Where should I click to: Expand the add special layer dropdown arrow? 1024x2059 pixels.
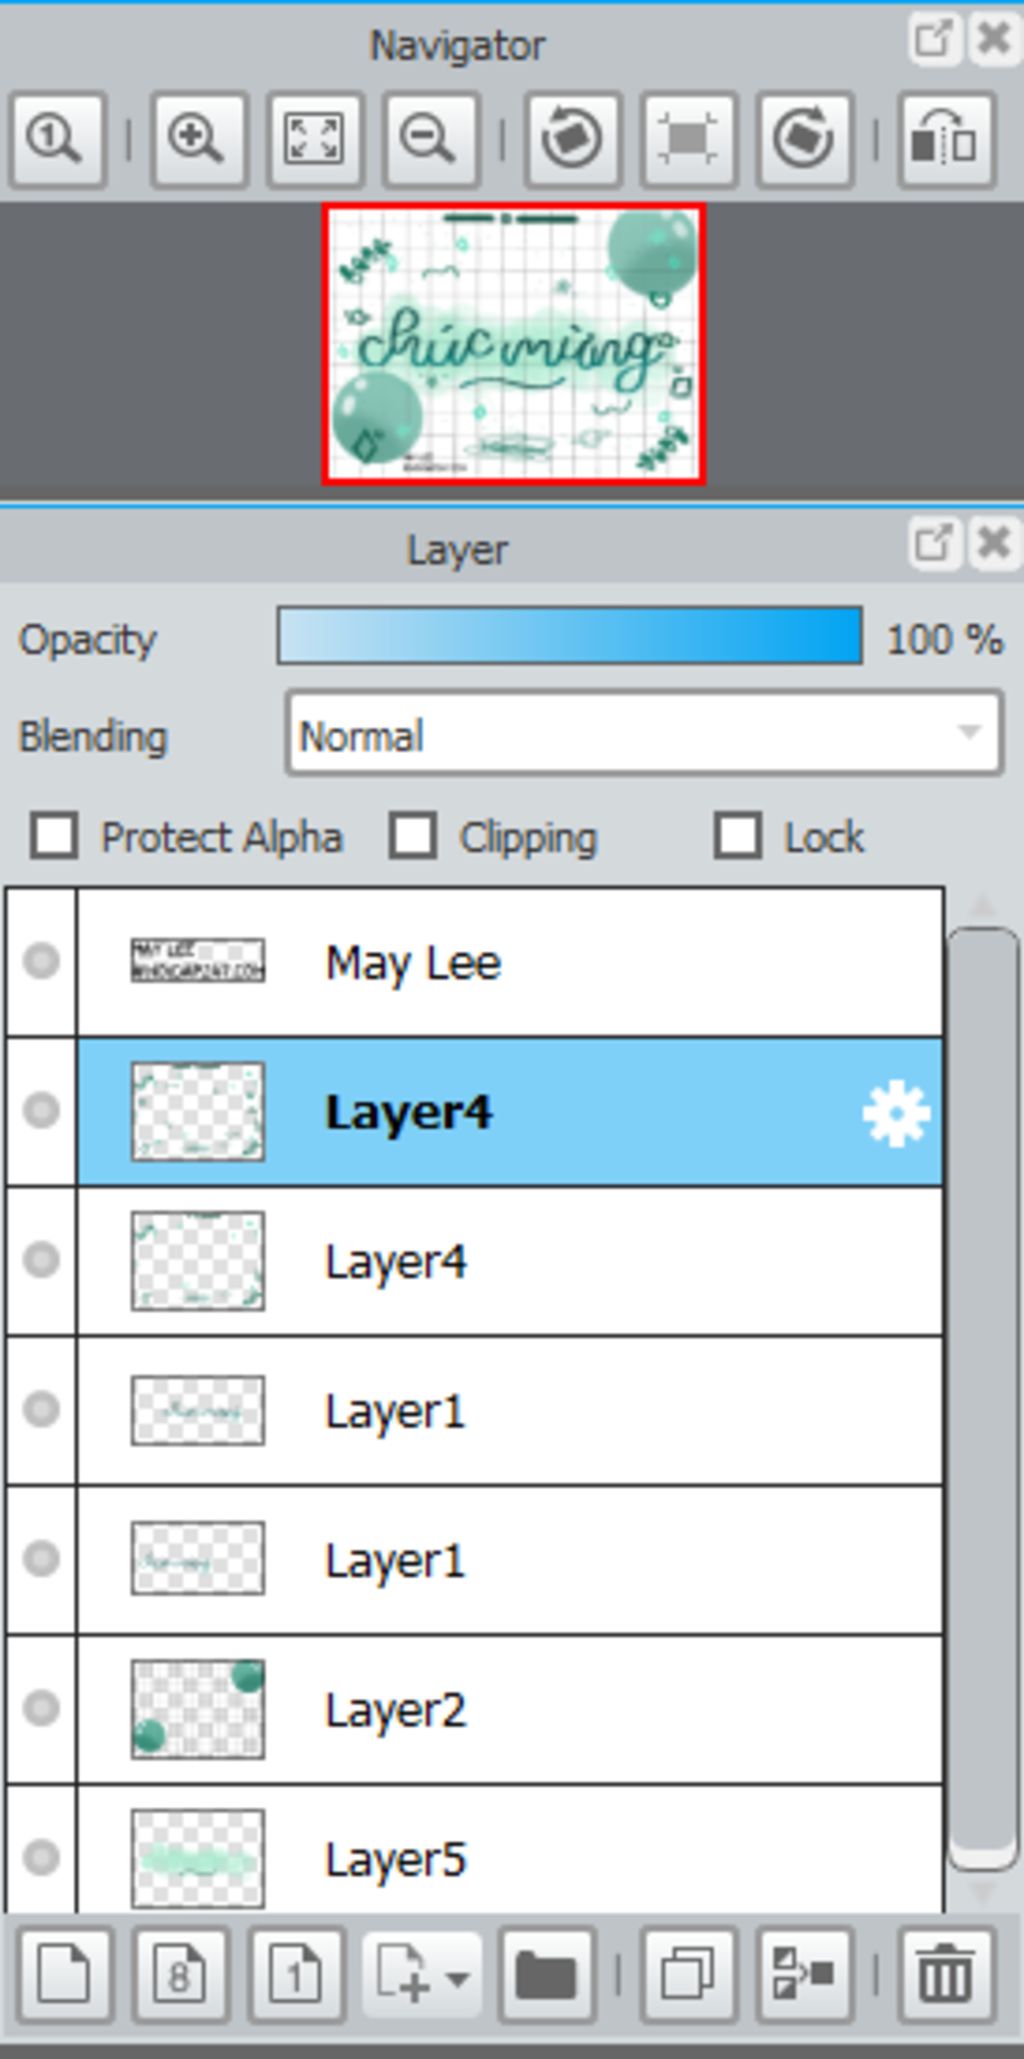(458, 1978)
